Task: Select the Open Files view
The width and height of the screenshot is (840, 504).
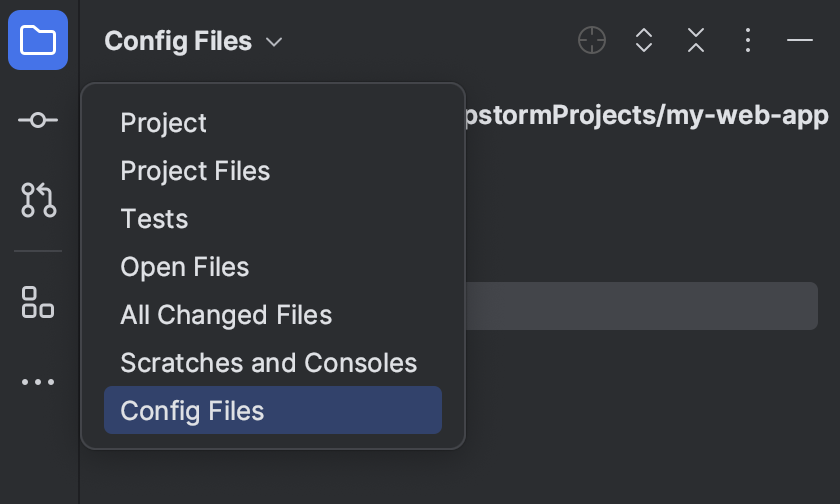Action: (x=184, y=267)
